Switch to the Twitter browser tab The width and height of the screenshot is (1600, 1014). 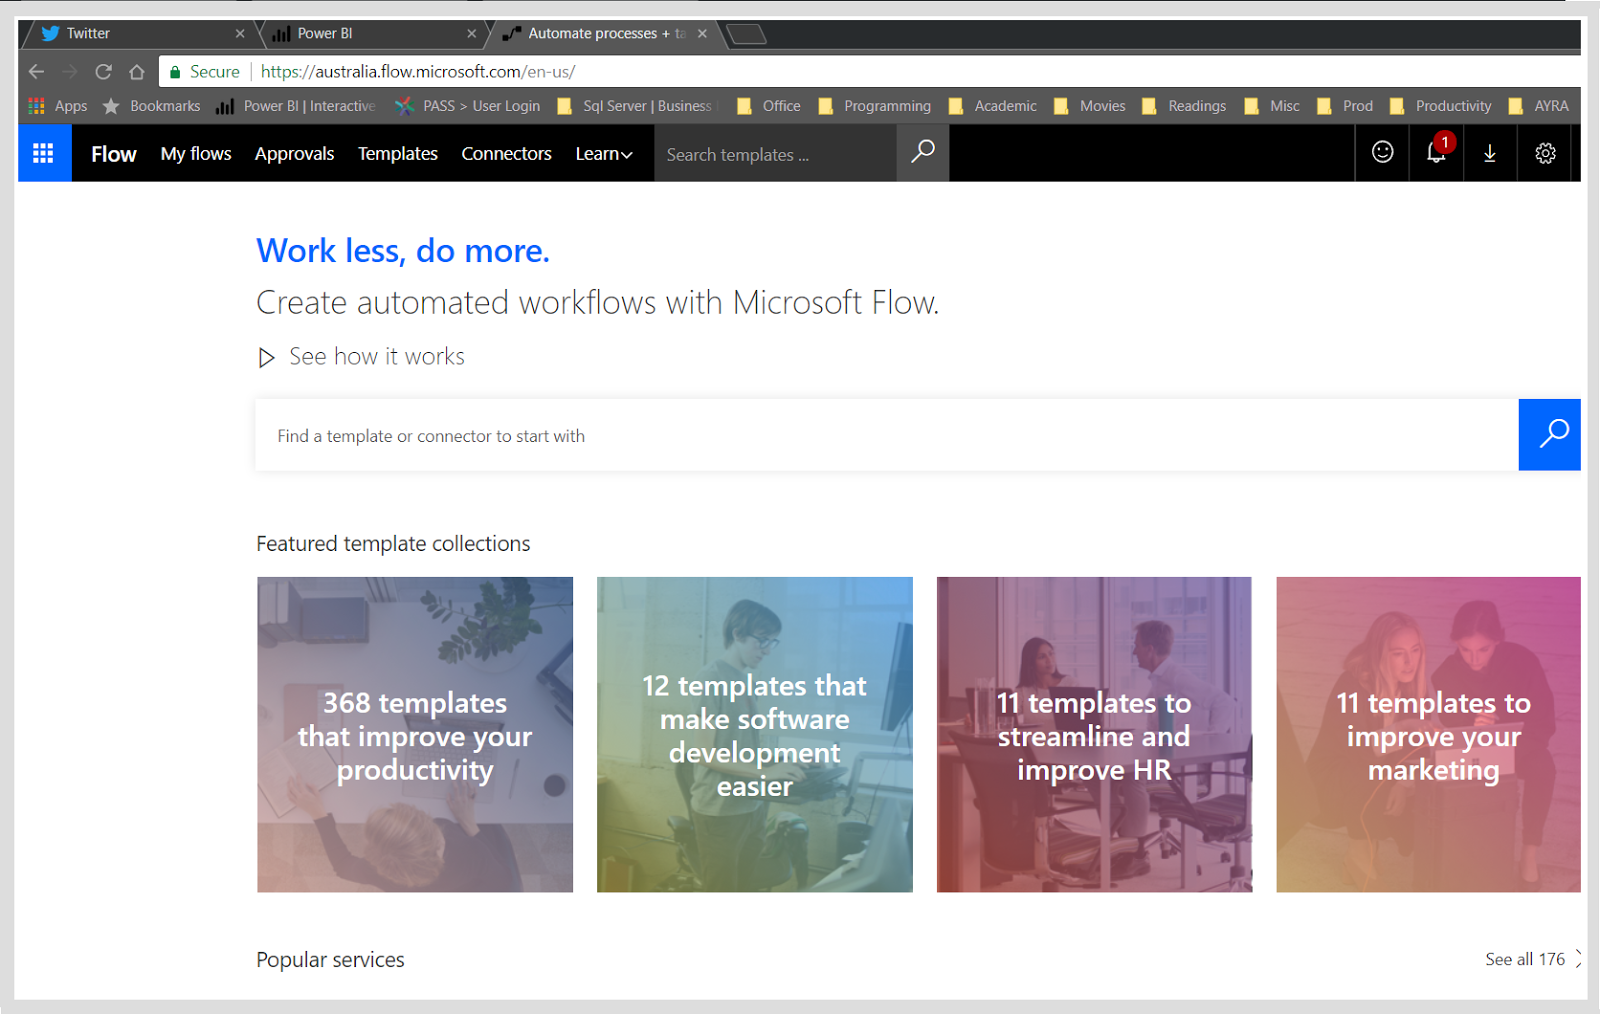140,33
